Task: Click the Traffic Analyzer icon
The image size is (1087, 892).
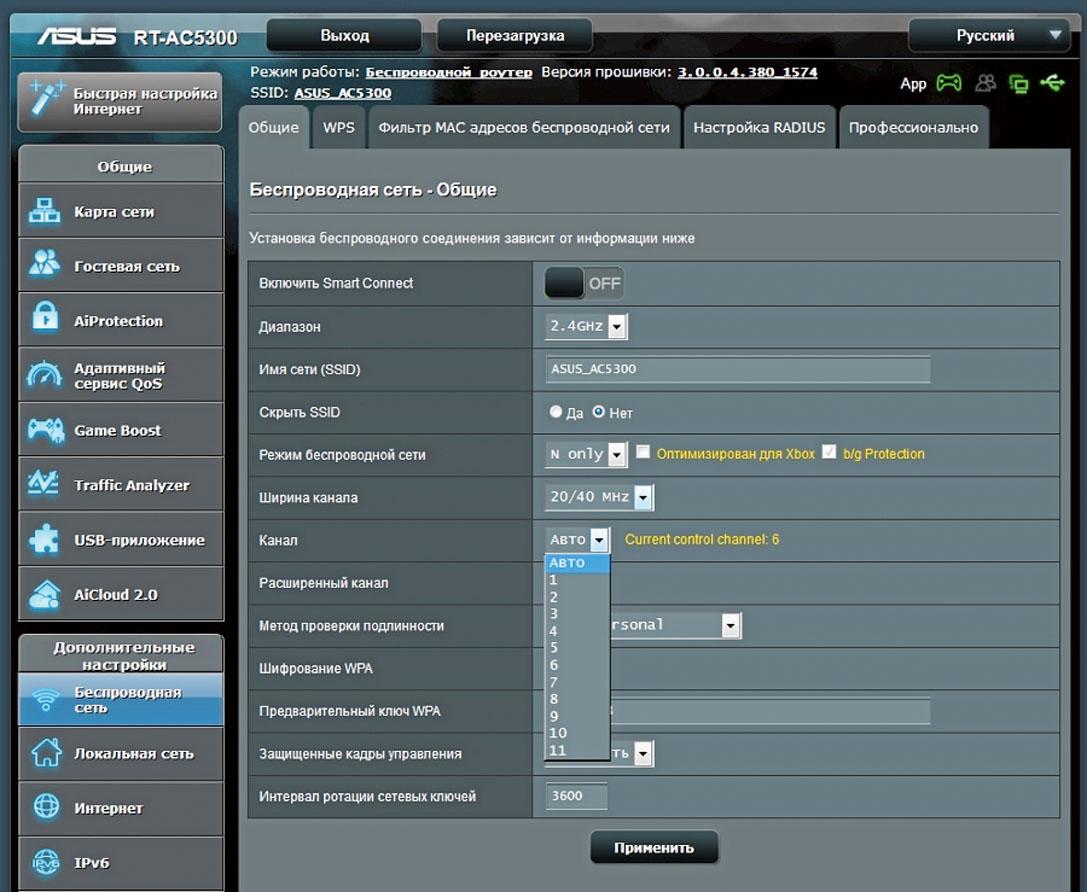Action: click(x=45, y=484)
